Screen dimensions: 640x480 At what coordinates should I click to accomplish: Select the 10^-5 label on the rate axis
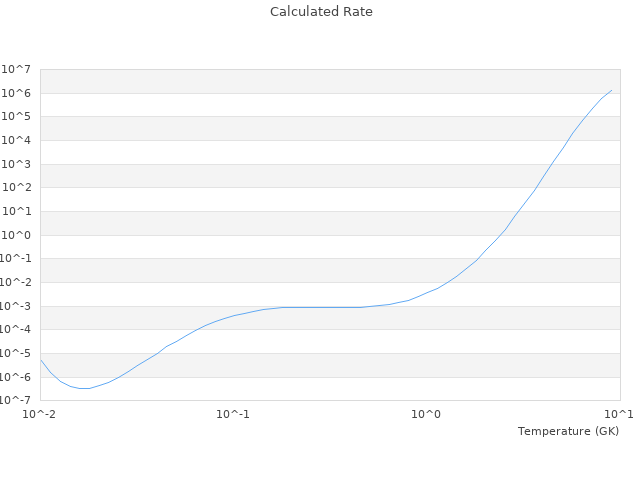[16, 354]
